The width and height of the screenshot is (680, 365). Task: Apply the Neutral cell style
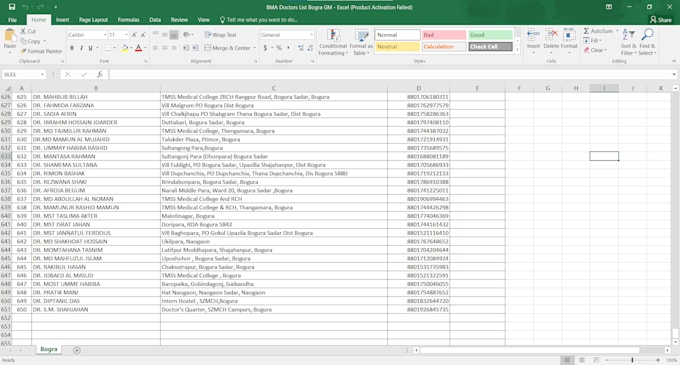point(398,46)
